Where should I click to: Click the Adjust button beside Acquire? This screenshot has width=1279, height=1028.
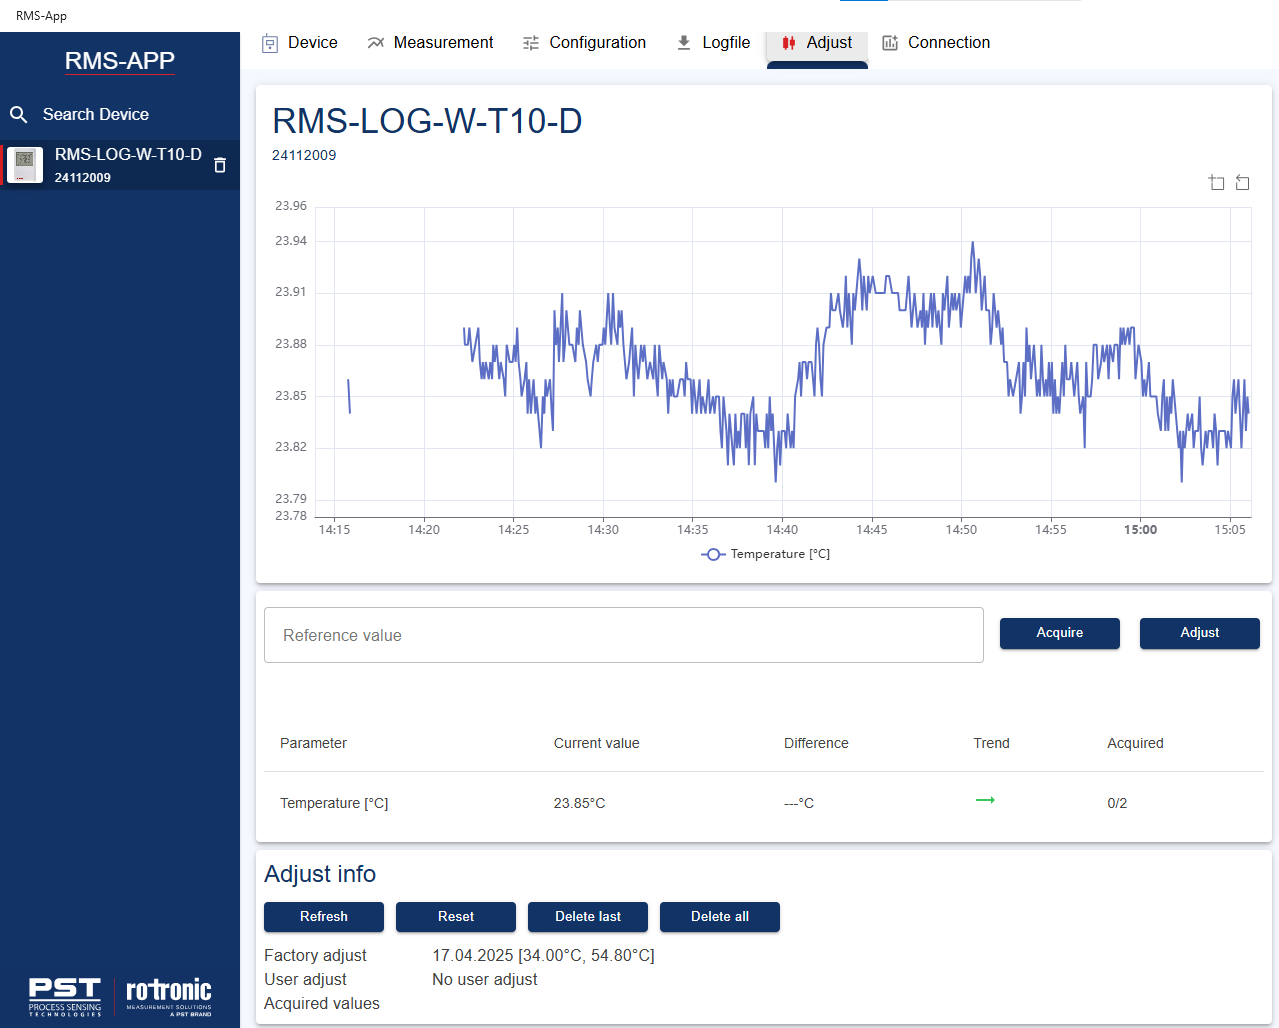pos(1200,633)
